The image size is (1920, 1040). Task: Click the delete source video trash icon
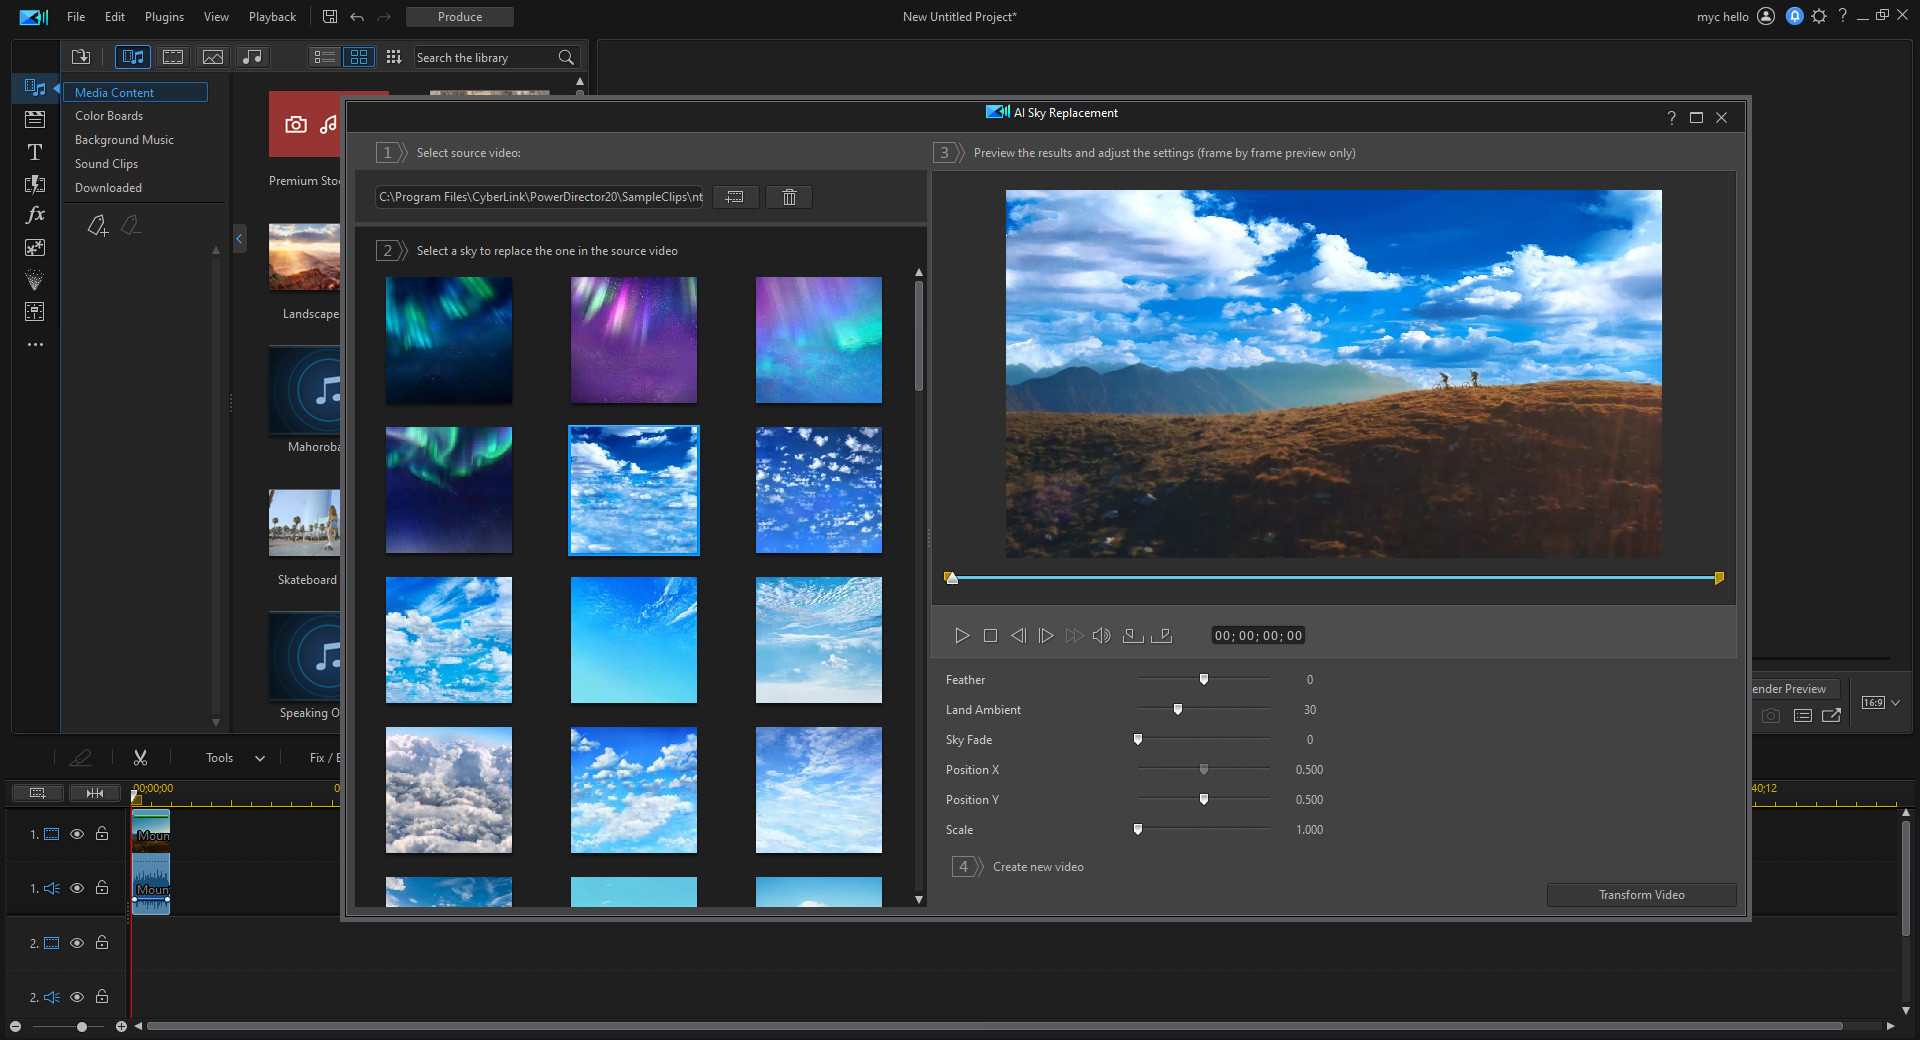(x=788, y=197)
